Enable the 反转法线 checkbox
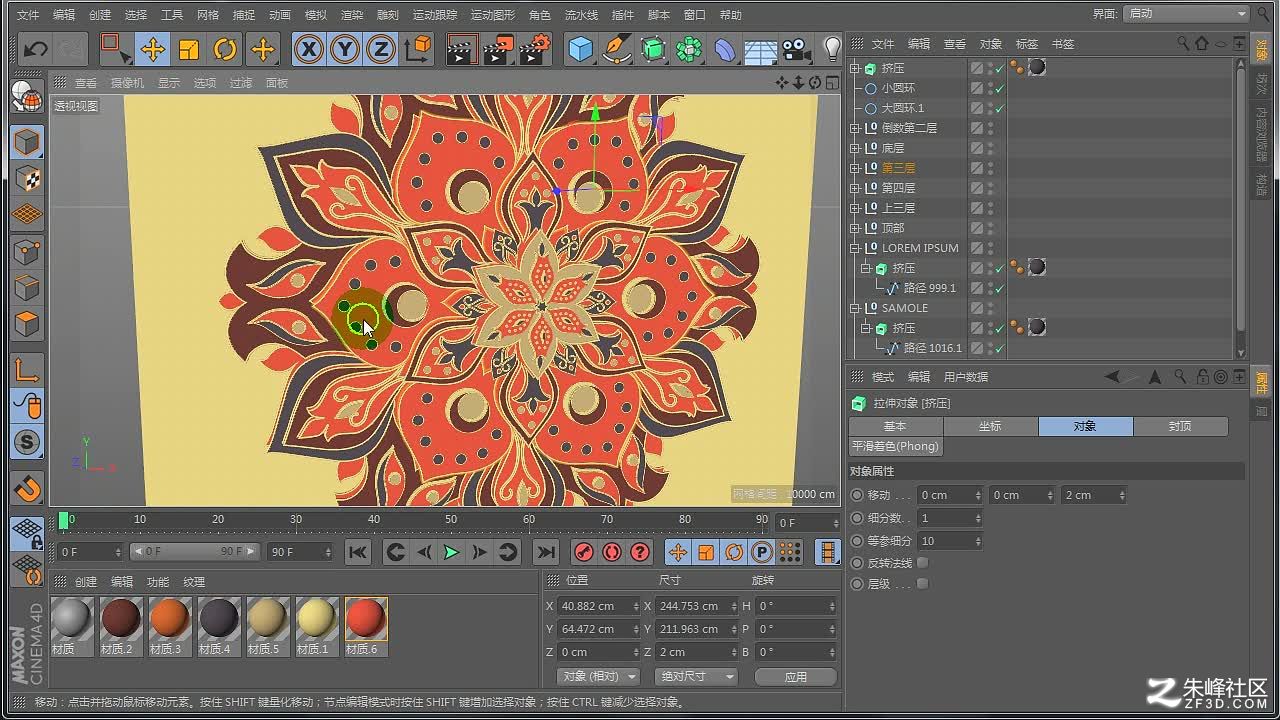Viewport: 1280px width, 720px height. click(x=922, y=563)
